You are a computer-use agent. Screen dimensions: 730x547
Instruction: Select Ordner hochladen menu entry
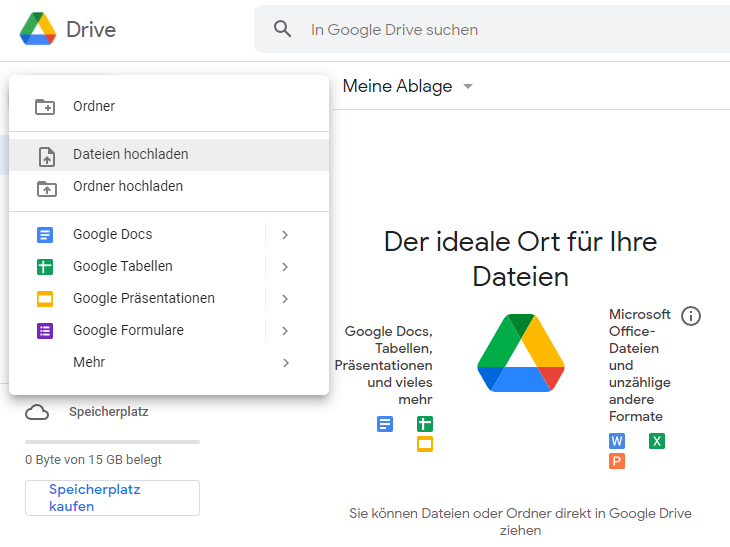pyautogui.click(x=169, y=187)
